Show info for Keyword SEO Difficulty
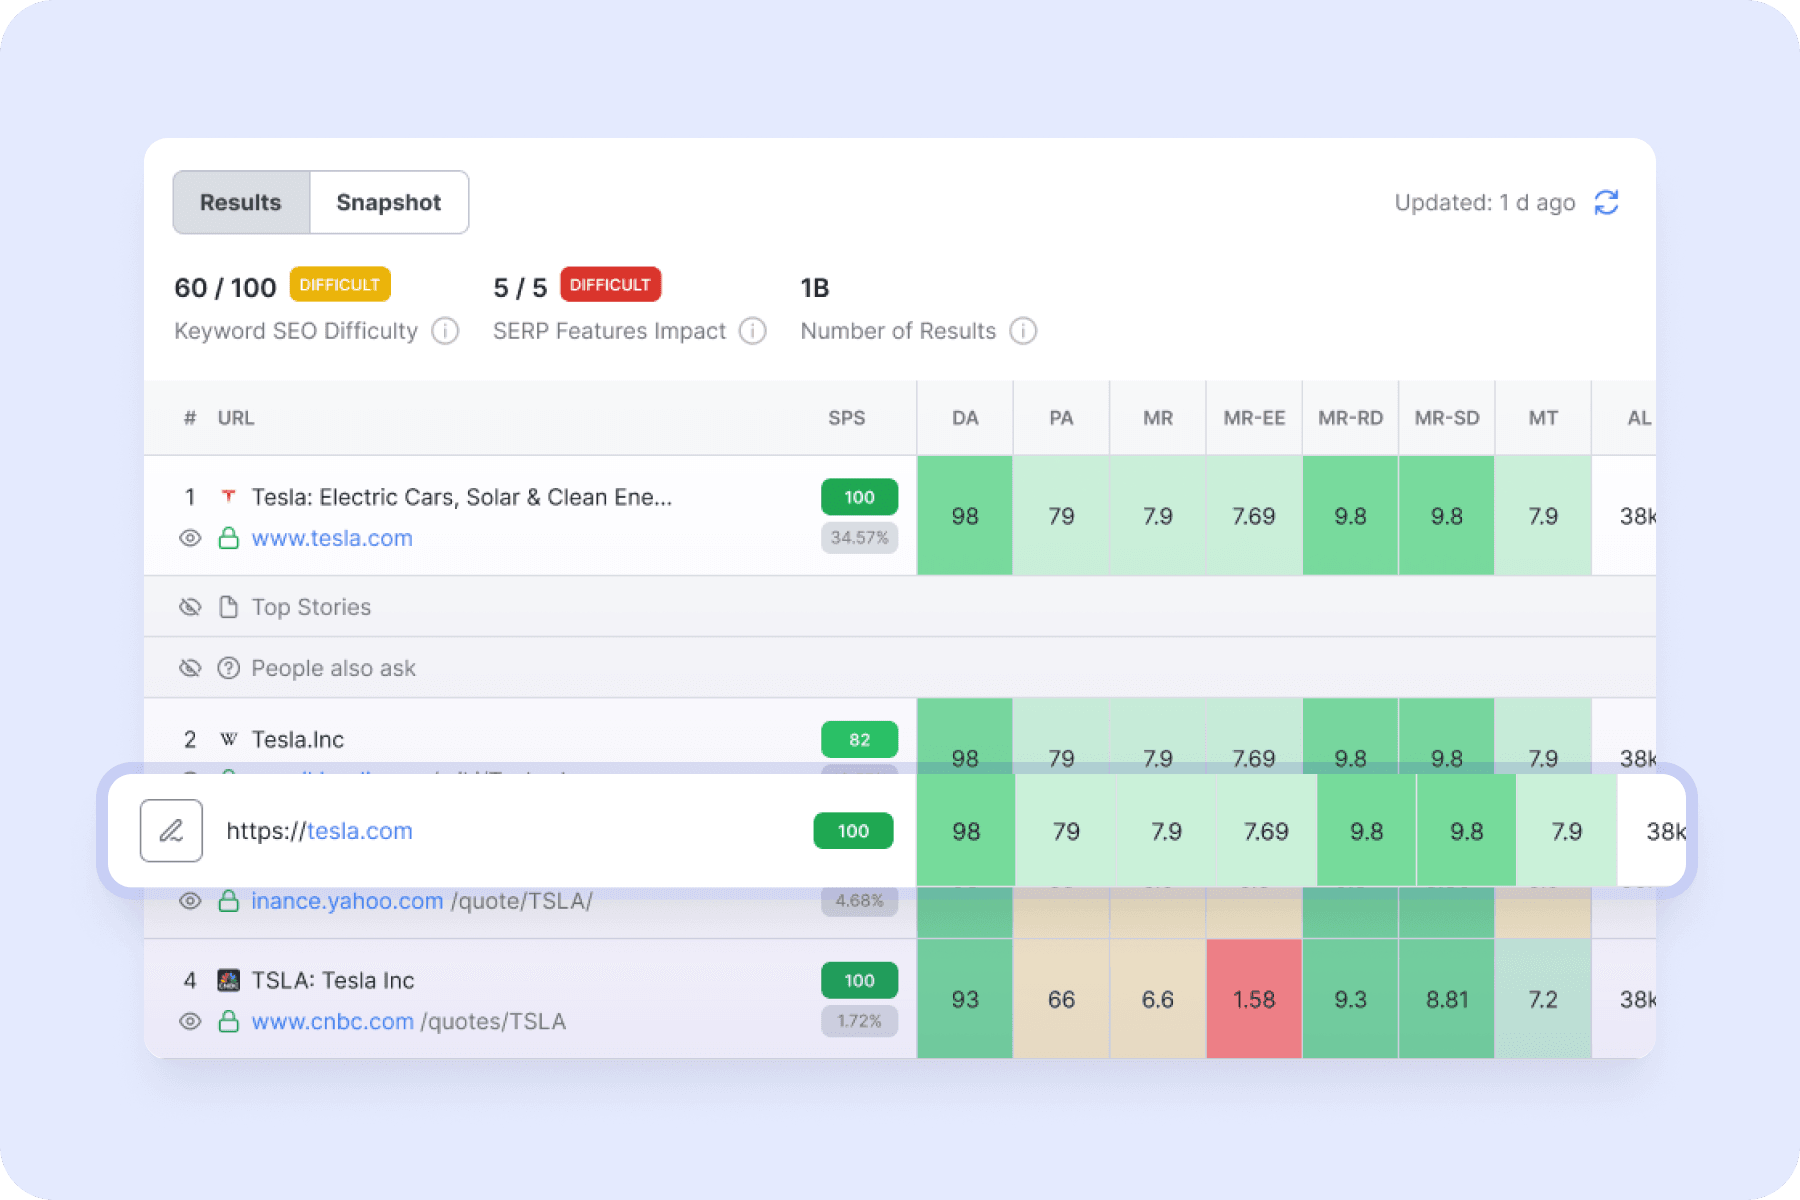Screen dimensions: 1800x1200 tap(445, 331)
